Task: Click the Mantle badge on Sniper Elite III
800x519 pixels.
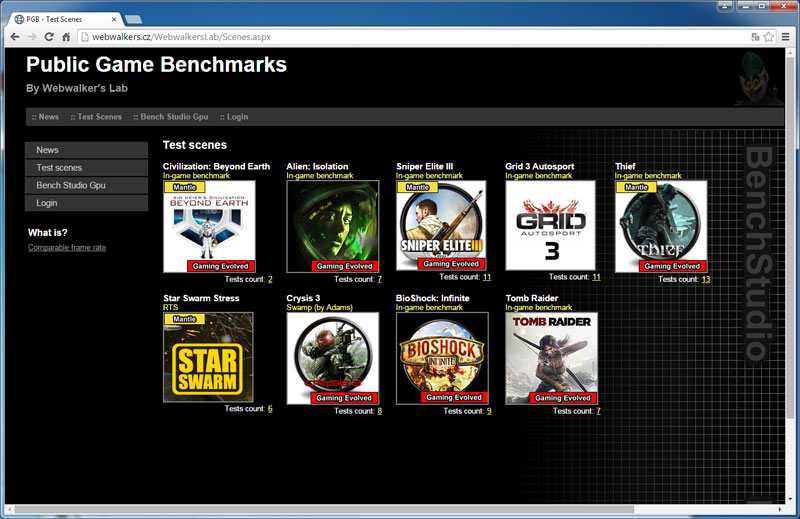Action: 417,187
